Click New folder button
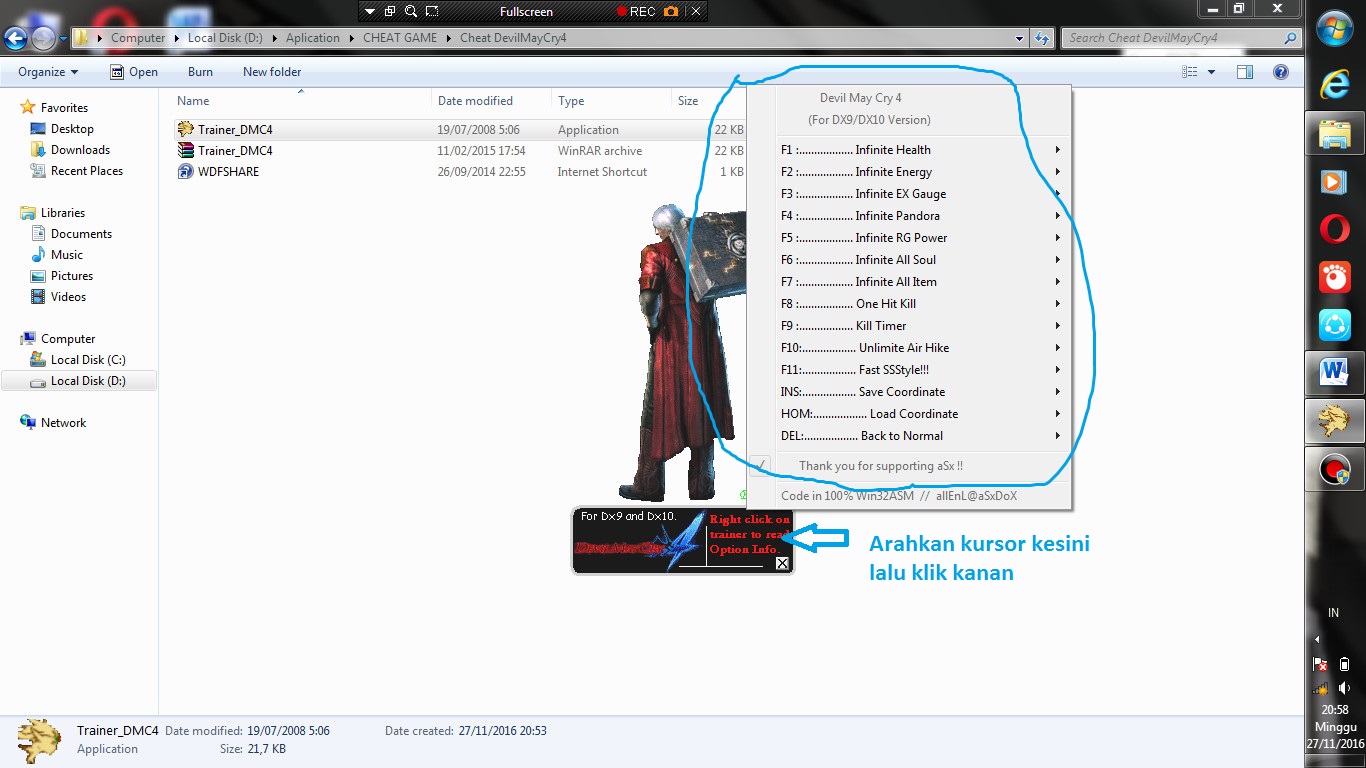 [272, 72]
